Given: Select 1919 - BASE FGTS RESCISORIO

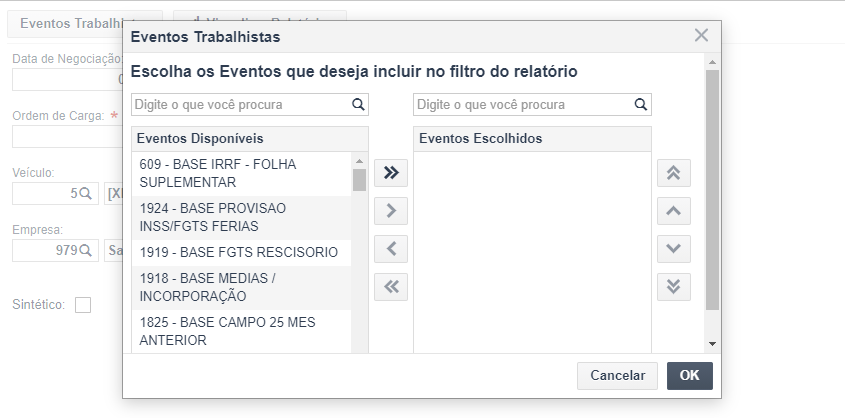Looking at the screenshot, I should click(x=241, y=253).
